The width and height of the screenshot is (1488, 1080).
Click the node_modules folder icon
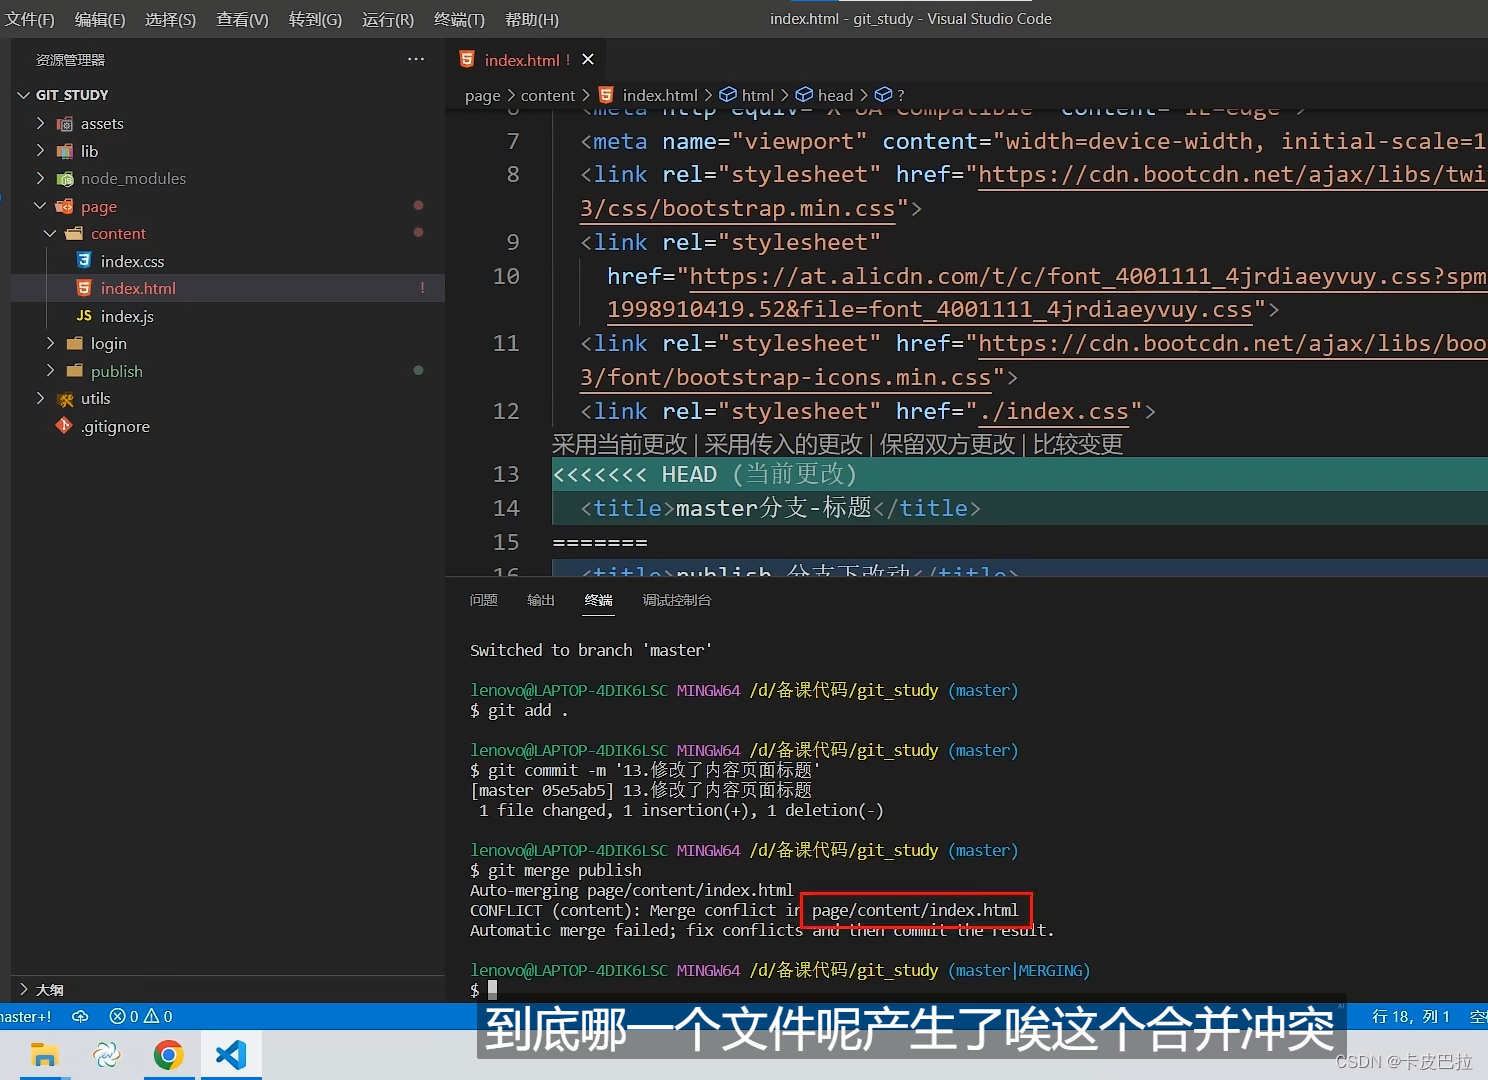[65, 178]
